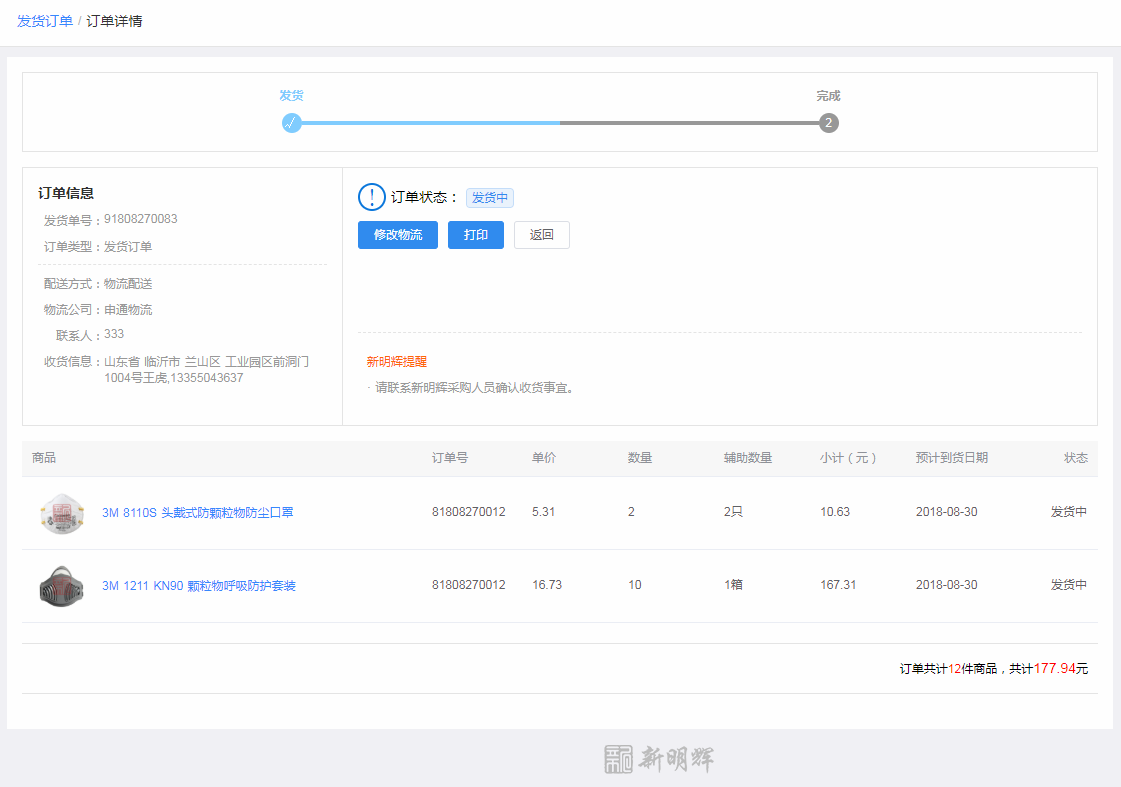The image size is (1121, 787).
Task: Click the subtotal 167.31 cell
Action: click(x=838, y=585)
